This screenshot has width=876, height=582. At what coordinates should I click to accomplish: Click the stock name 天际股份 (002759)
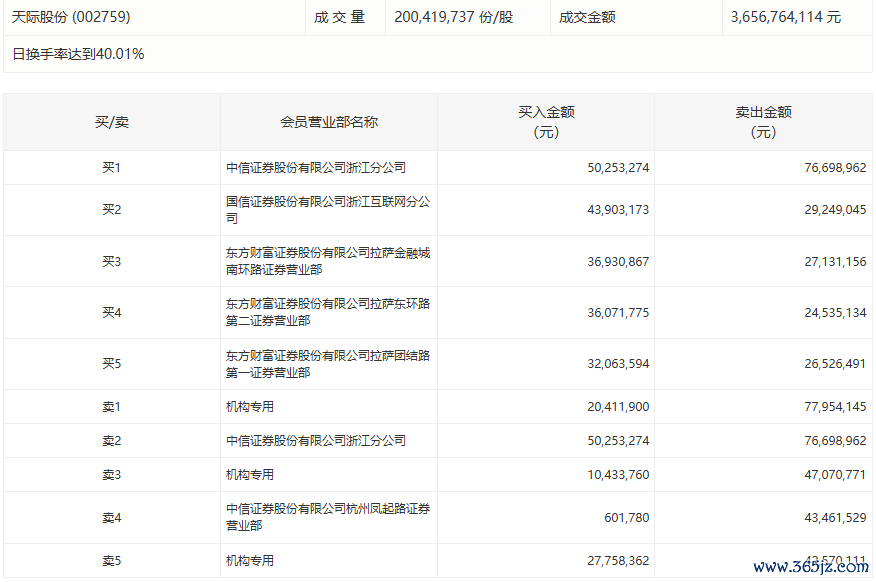71,17
